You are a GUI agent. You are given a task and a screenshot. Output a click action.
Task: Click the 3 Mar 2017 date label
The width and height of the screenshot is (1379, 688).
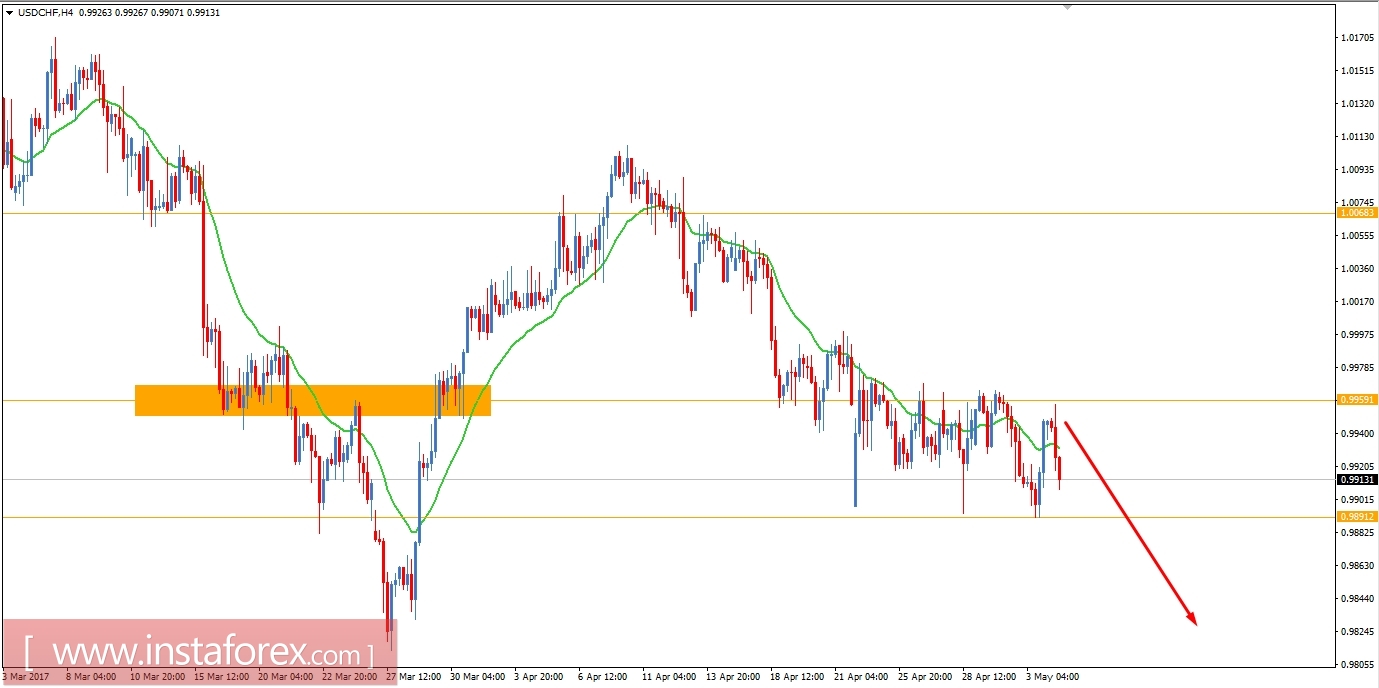click(26, 677)
